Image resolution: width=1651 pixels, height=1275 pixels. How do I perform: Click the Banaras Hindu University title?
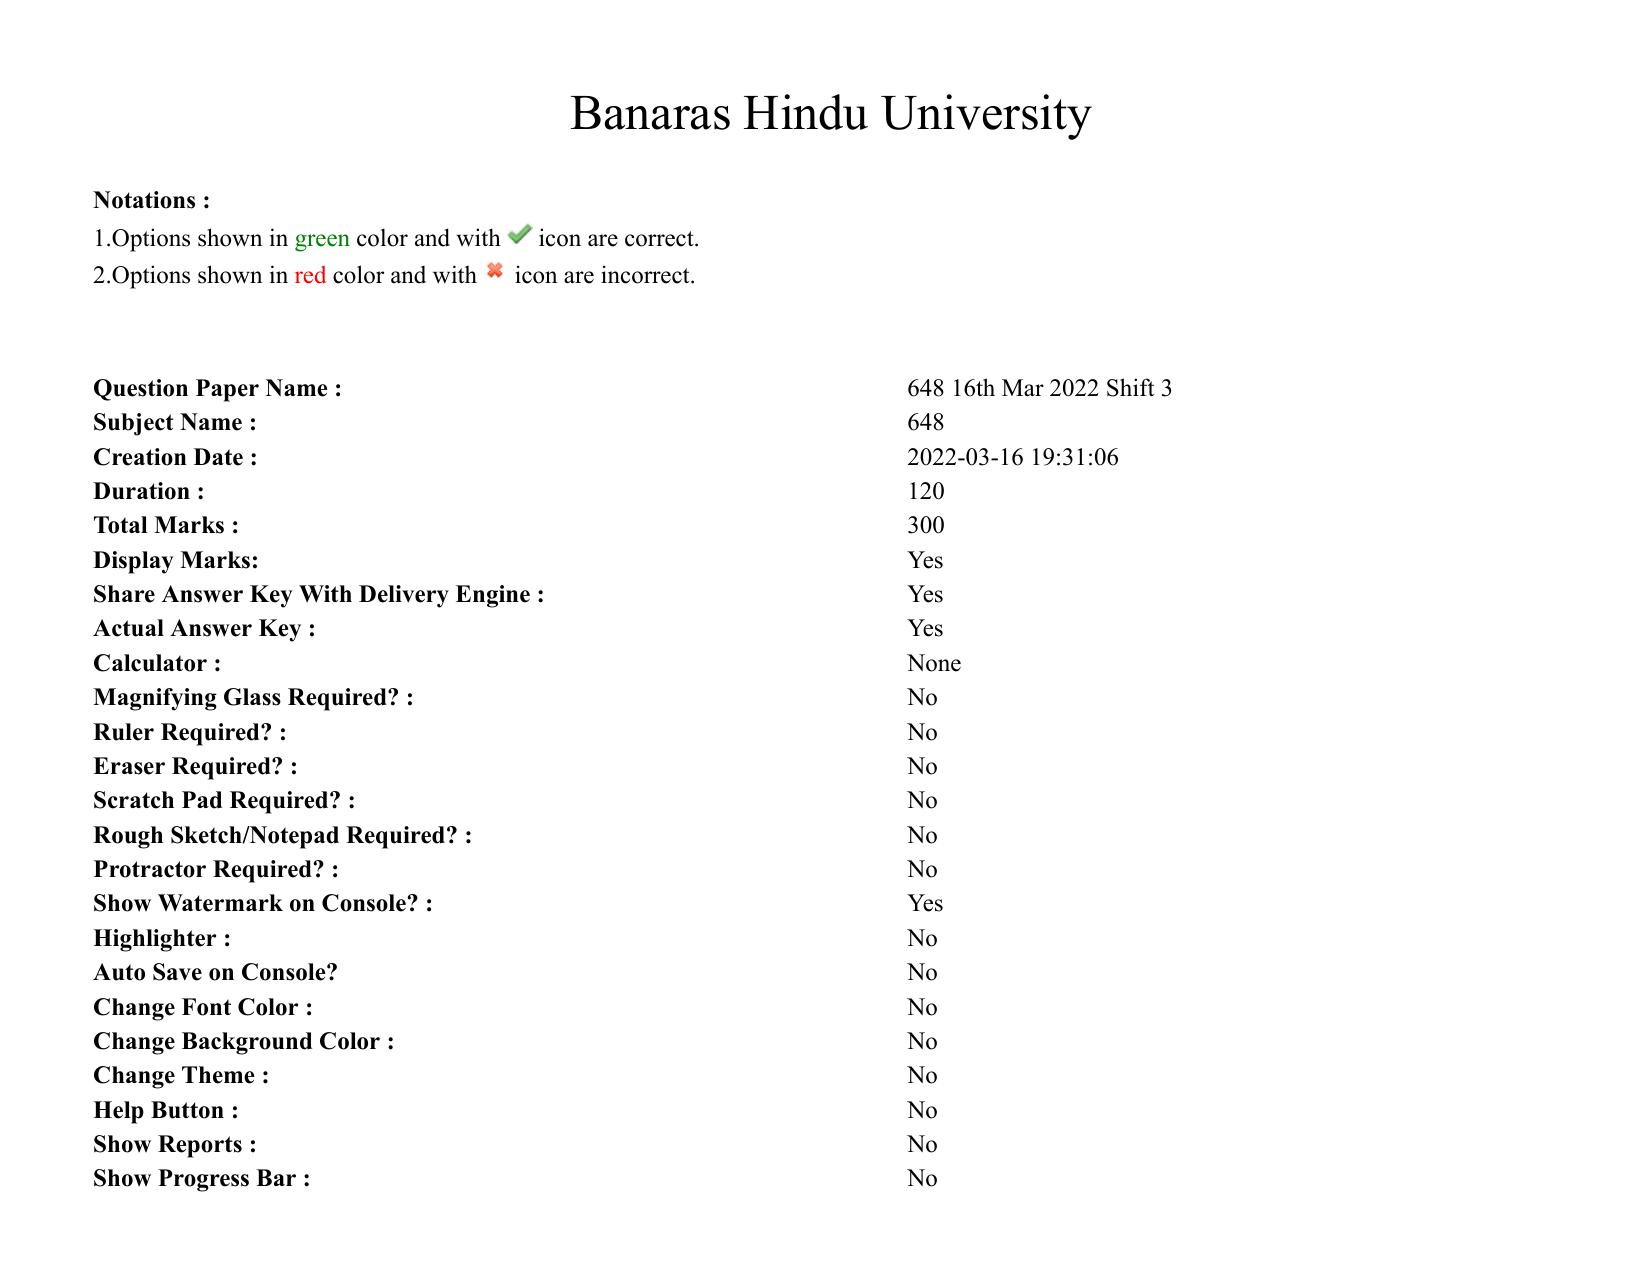pos(830,113)
